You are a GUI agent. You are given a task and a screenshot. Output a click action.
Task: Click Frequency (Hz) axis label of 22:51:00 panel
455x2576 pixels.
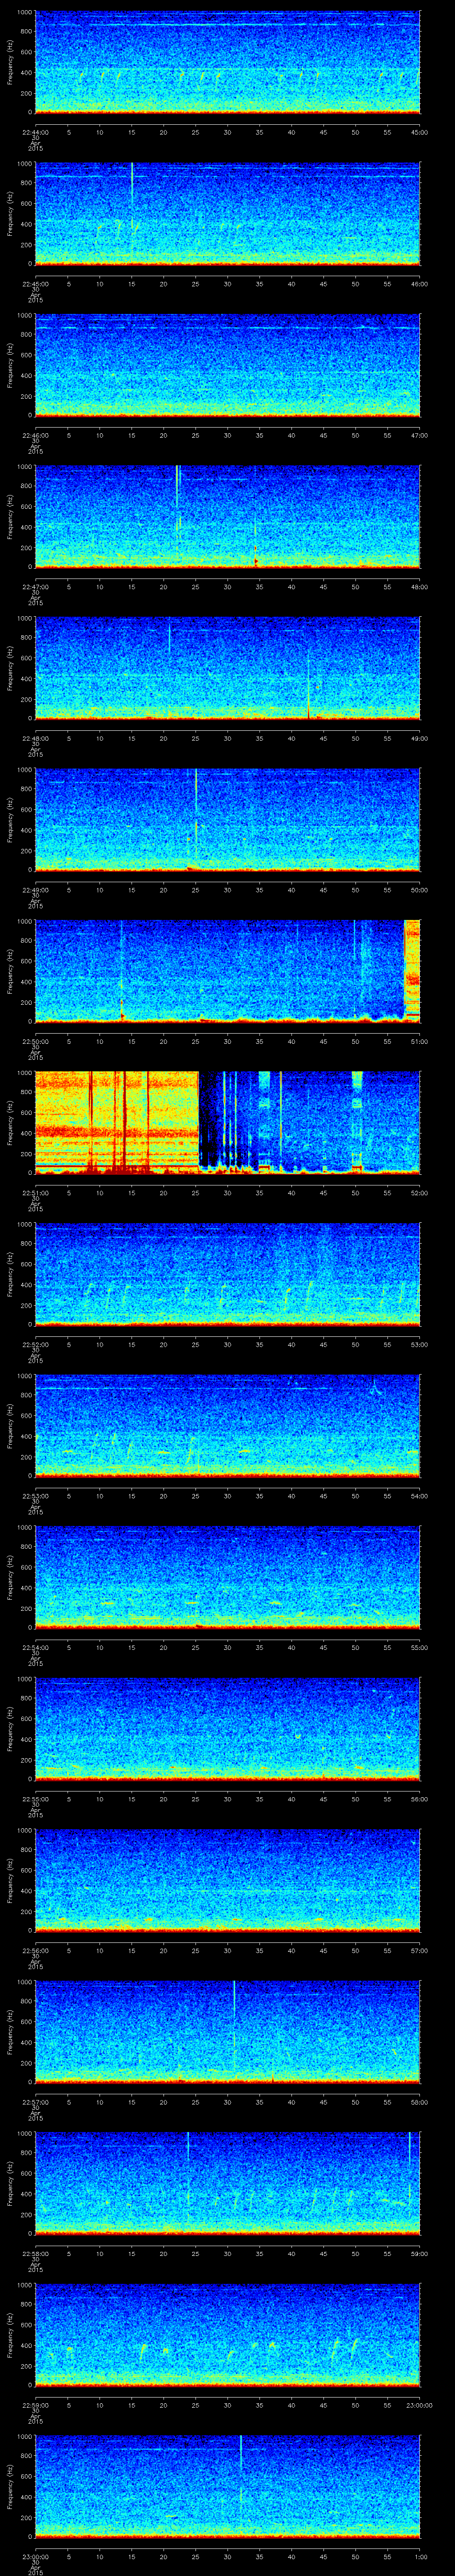pos(10,1123)
